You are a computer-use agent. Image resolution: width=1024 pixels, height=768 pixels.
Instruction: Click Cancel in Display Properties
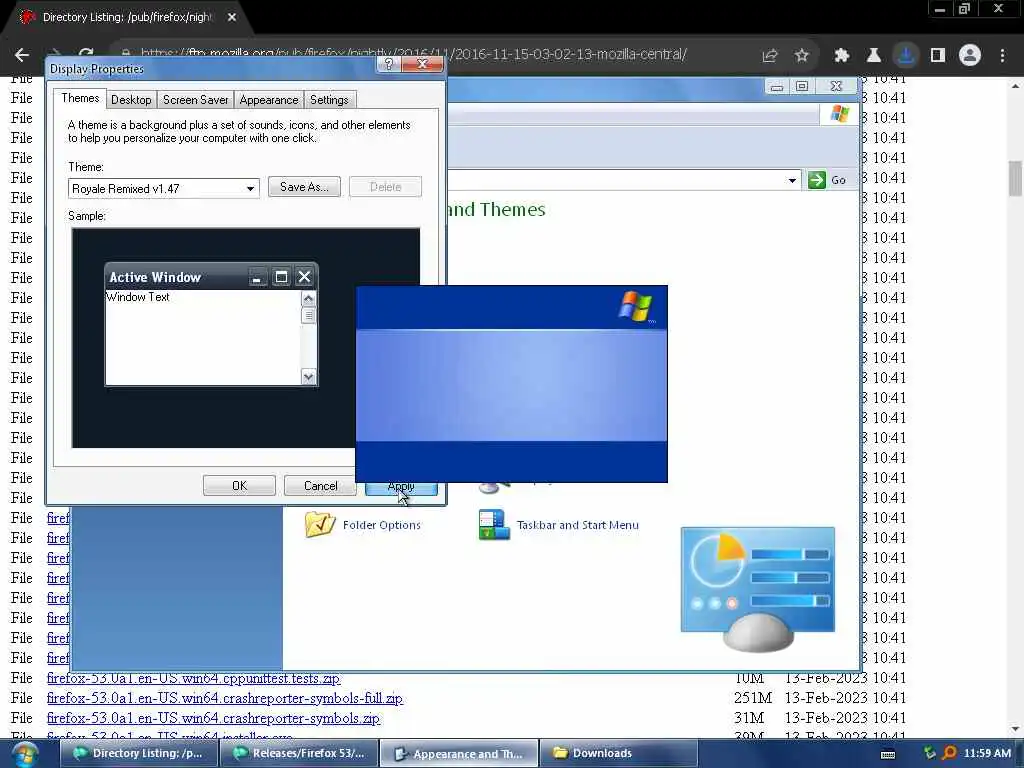click(320, 486)
